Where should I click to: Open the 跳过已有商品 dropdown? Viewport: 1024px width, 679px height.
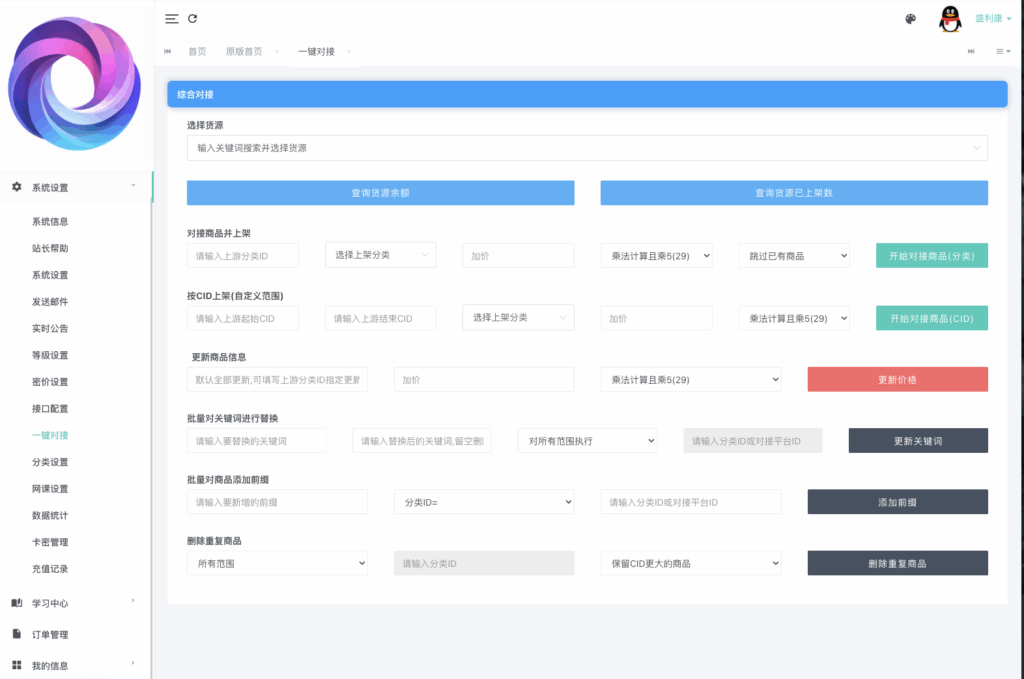[x=793, y=255]
